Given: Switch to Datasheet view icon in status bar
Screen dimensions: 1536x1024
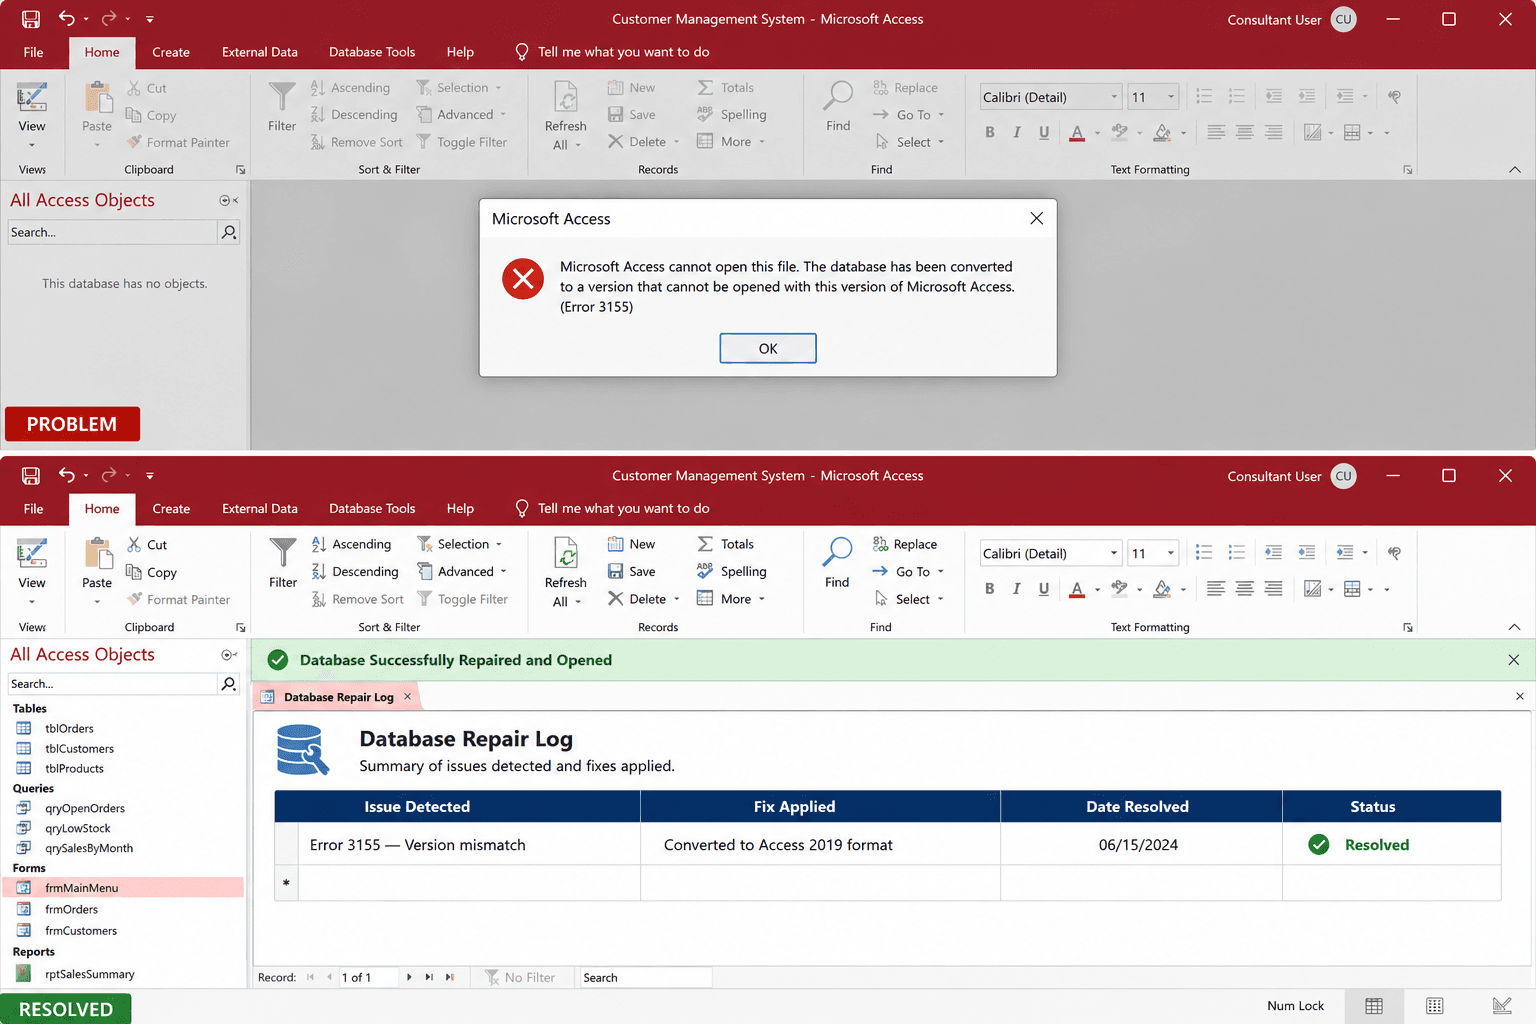Looking at the screenshot, I should (1374, 1006).
